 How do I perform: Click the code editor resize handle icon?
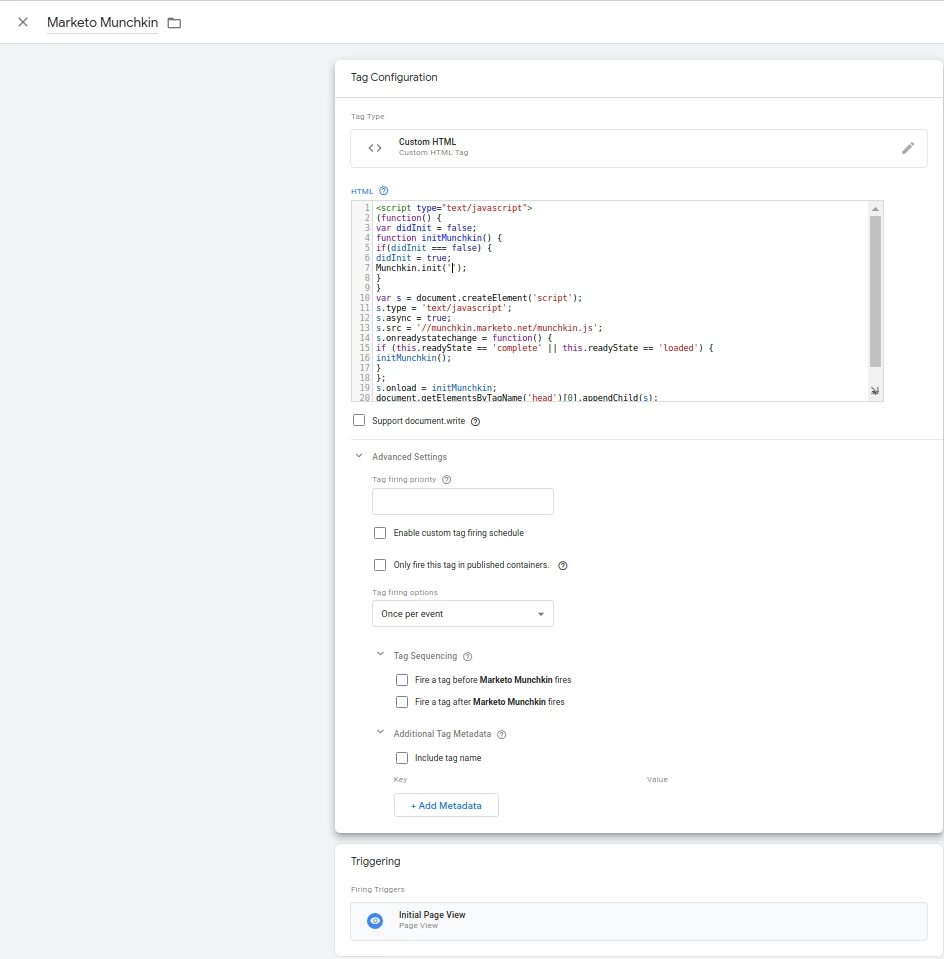[875, 391]
